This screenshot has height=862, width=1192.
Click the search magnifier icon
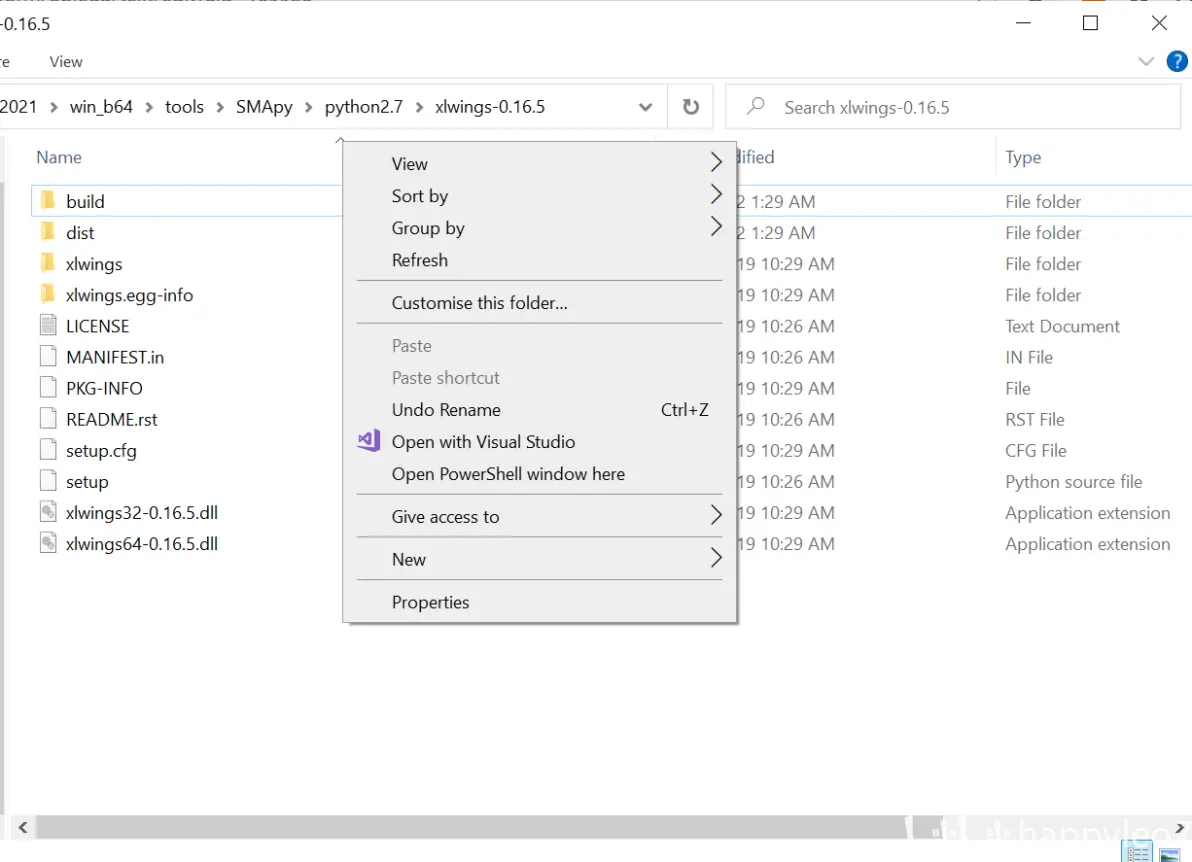click(x=755, y=106)
